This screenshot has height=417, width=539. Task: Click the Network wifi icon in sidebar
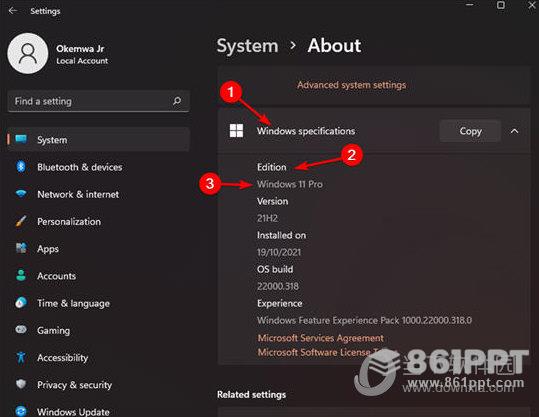[21, 194]
